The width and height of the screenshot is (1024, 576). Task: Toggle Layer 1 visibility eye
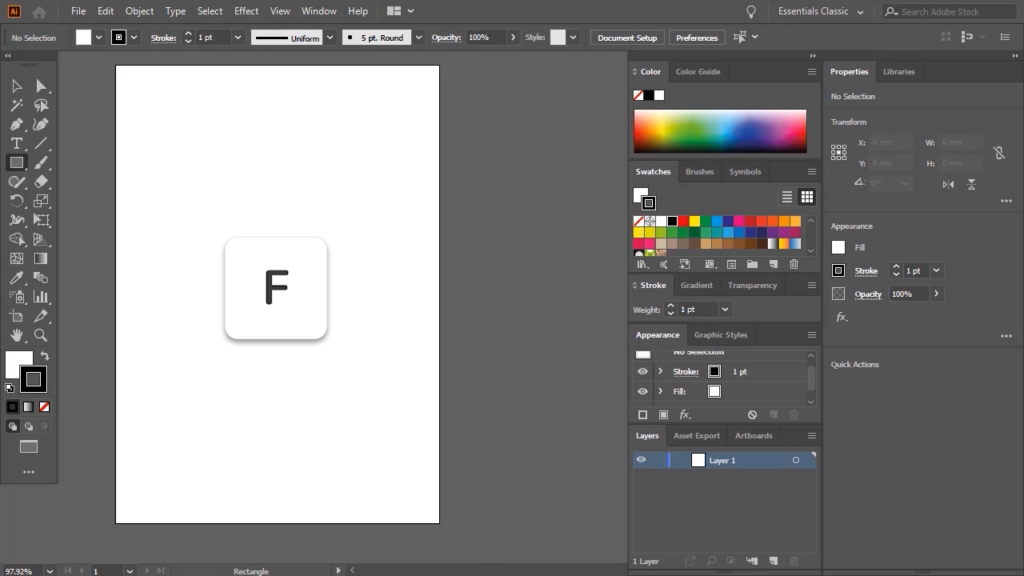pos(641,460)
